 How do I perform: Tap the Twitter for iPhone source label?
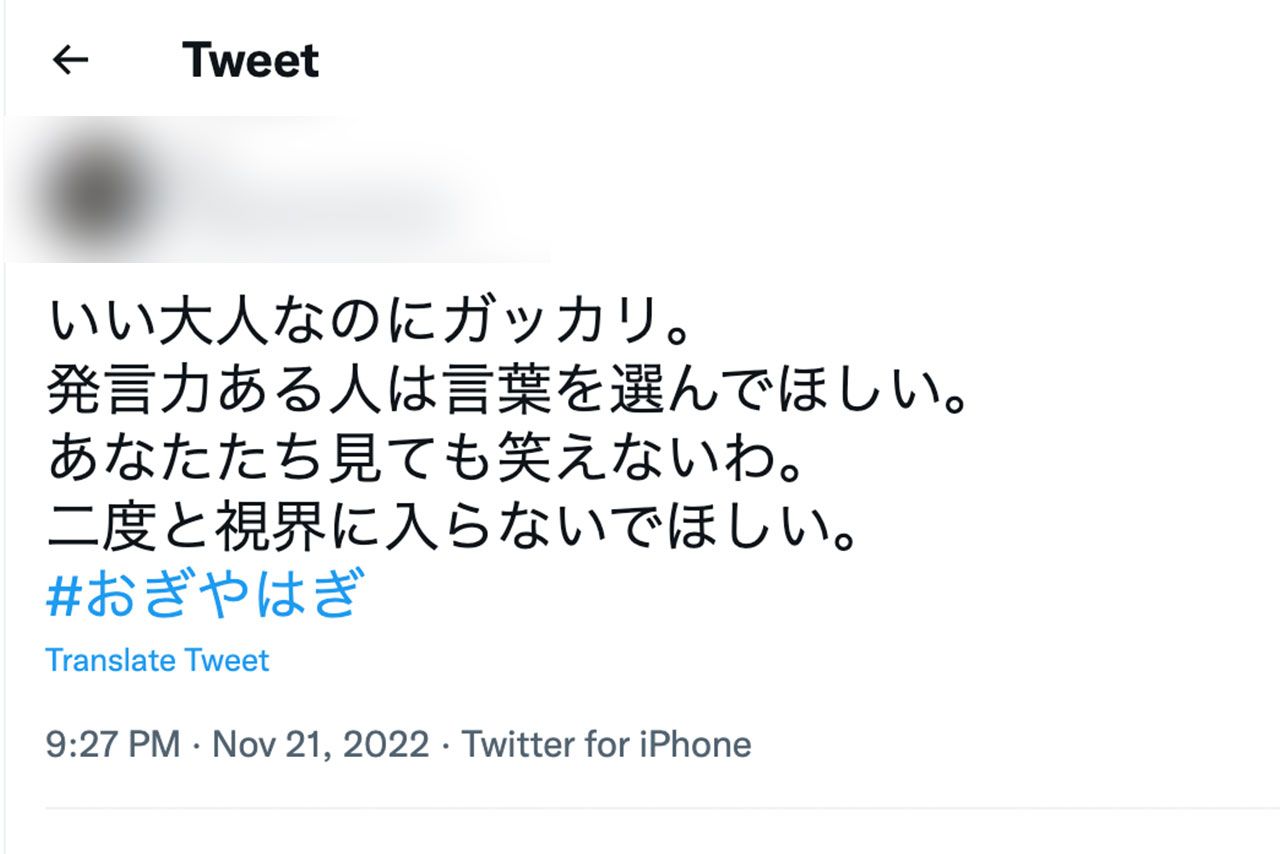605,744
